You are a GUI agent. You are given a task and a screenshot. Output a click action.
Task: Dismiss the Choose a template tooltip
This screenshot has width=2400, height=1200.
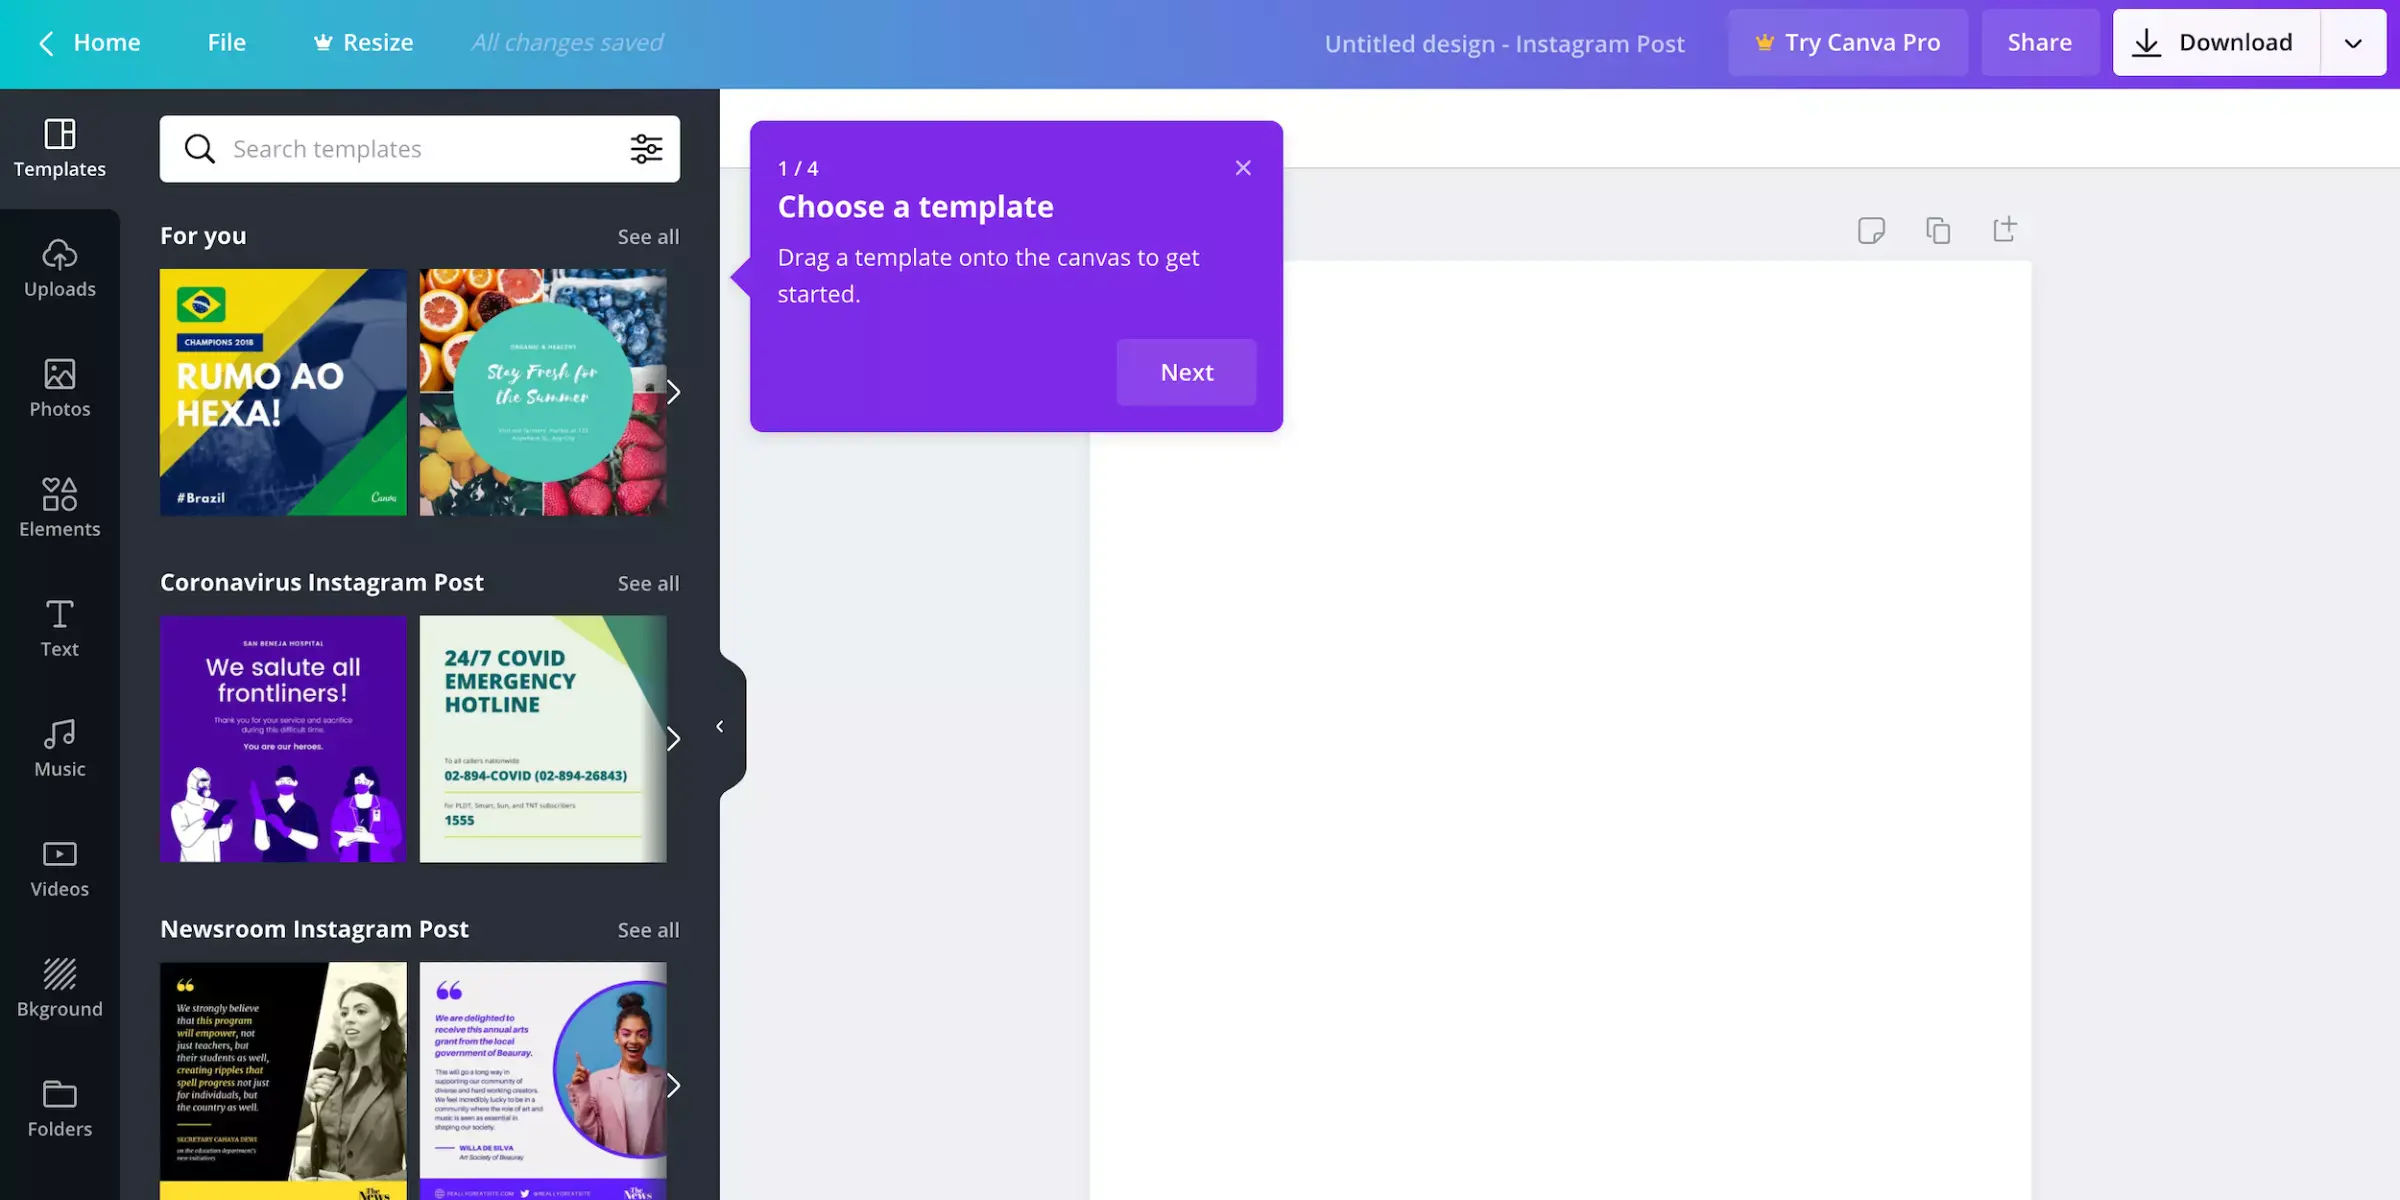click(1241, 167)
